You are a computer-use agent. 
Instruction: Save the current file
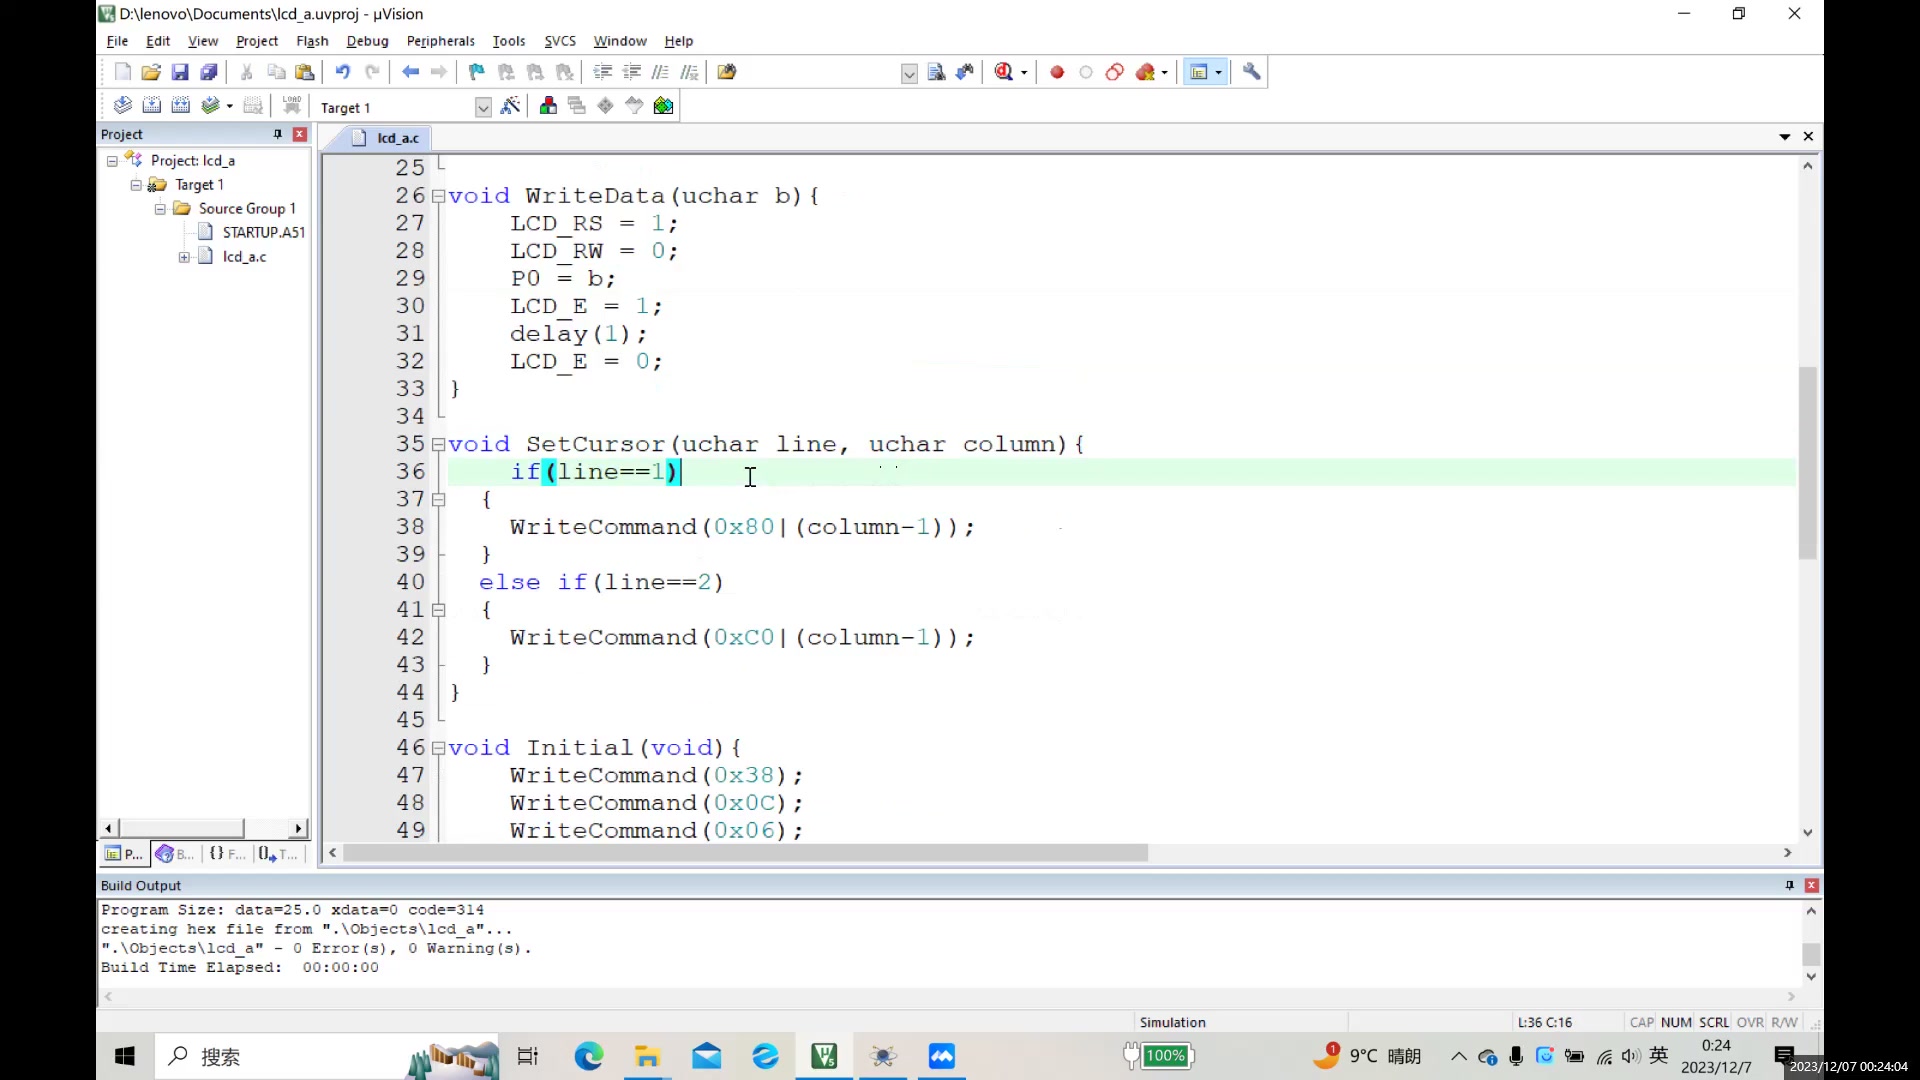click(180, 72)
